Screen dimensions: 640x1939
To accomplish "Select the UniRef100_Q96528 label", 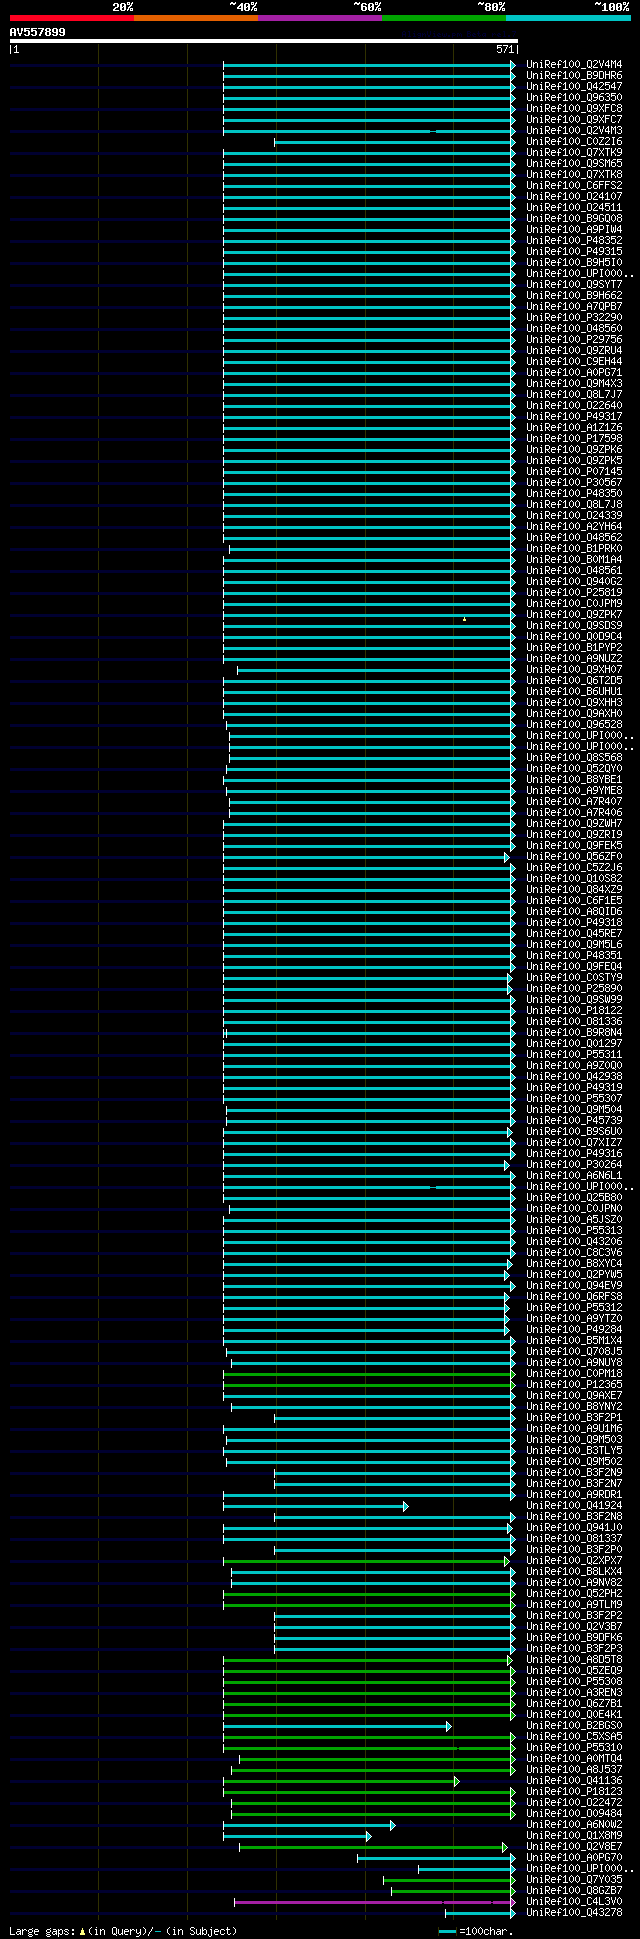I will click(574, 724).
